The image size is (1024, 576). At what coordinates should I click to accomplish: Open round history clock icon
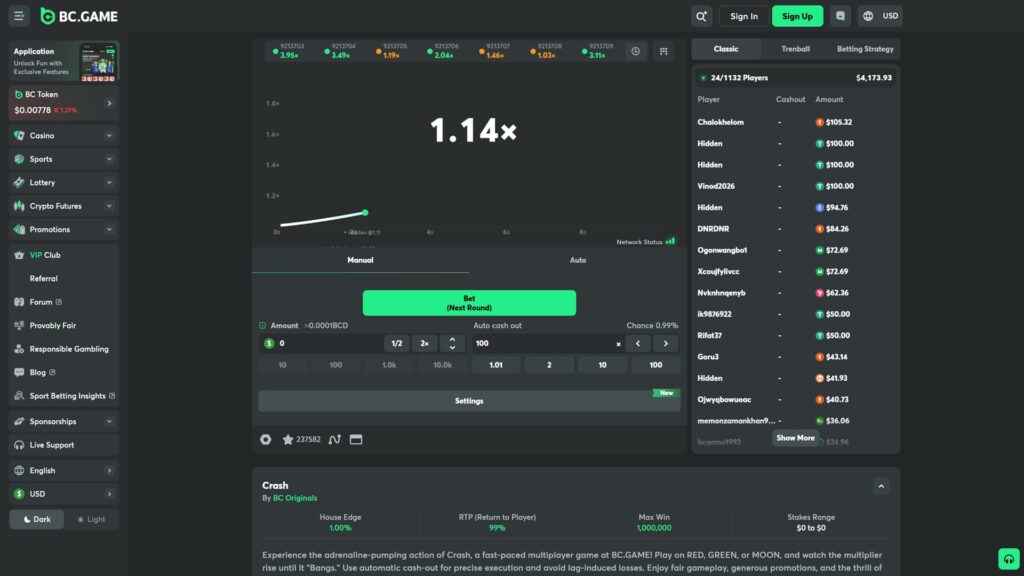[635, 51]
